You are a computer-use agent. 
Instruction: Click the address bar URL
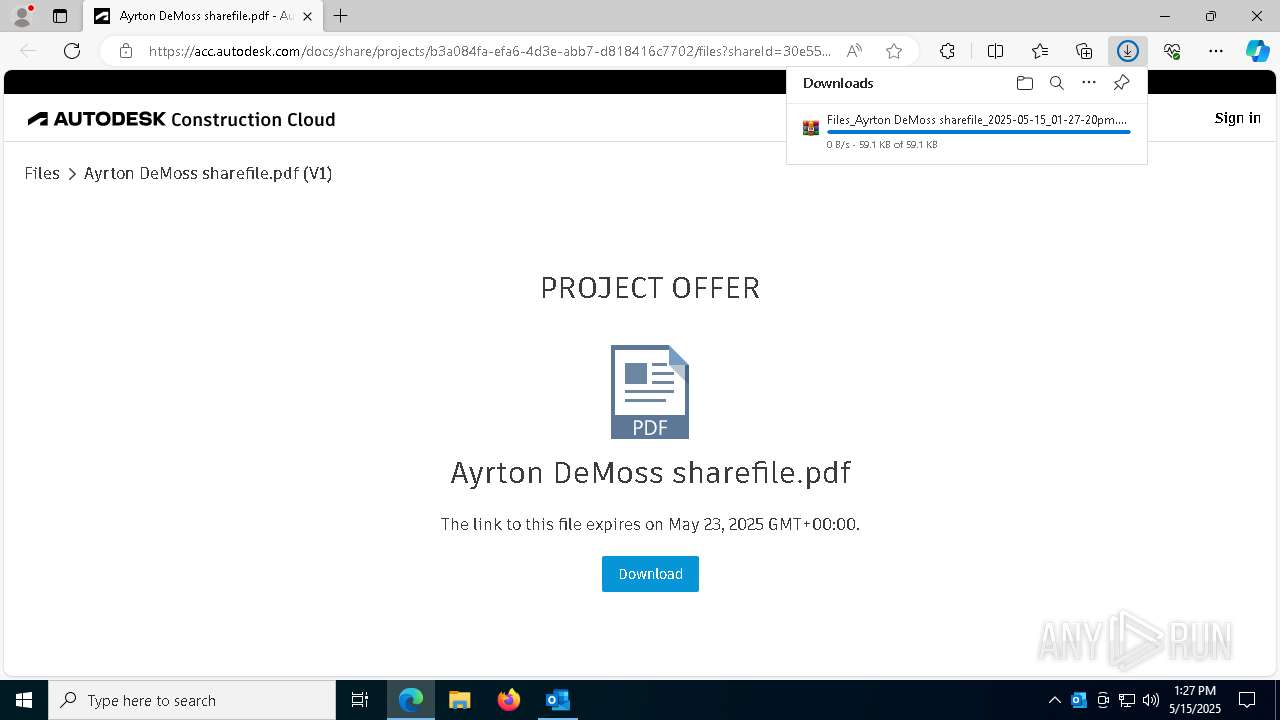489,51
